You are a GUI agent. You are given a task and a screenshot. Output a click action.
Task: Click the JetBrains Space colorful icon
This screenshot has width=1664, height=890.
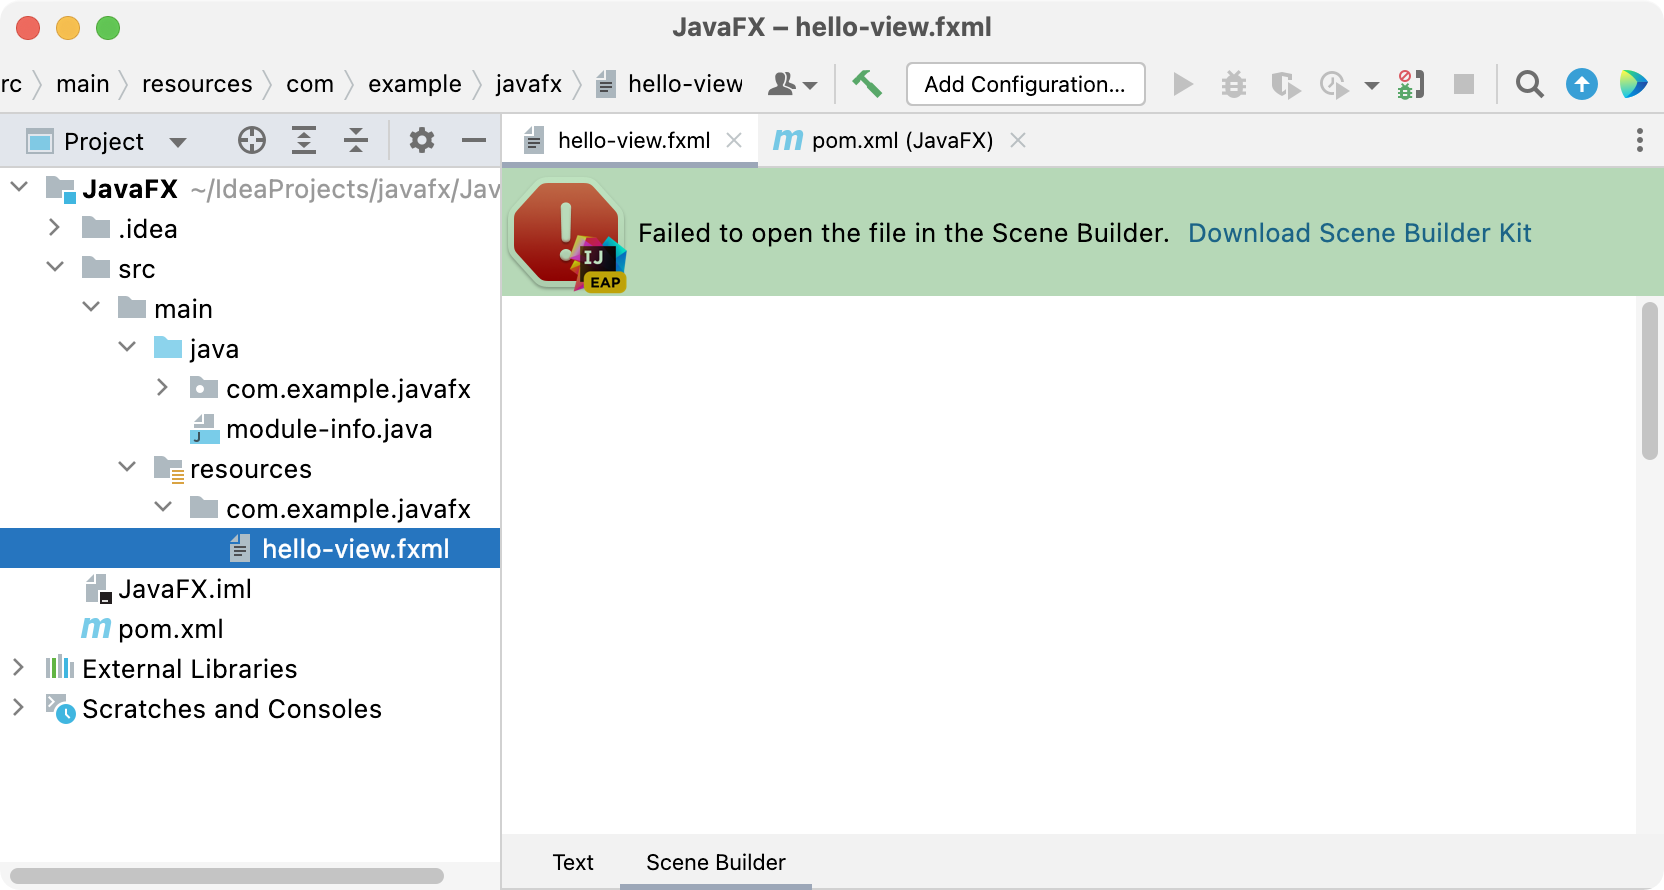(1633, 84)
